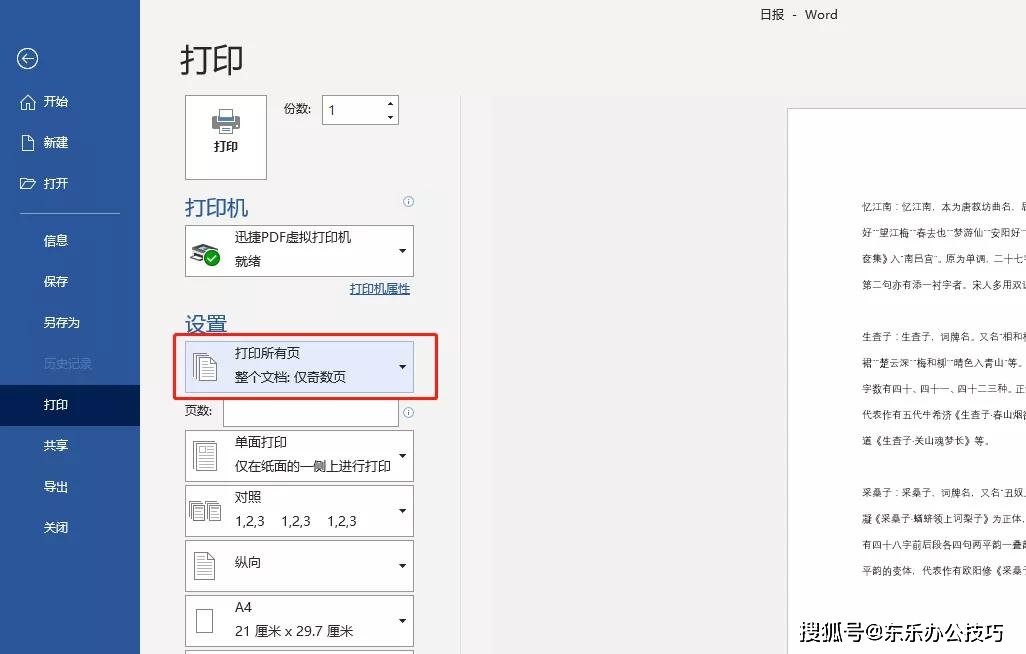Select 新建 (New) in the sidebar
This screenshot has height=654, width=1026.
click(56, 143)
